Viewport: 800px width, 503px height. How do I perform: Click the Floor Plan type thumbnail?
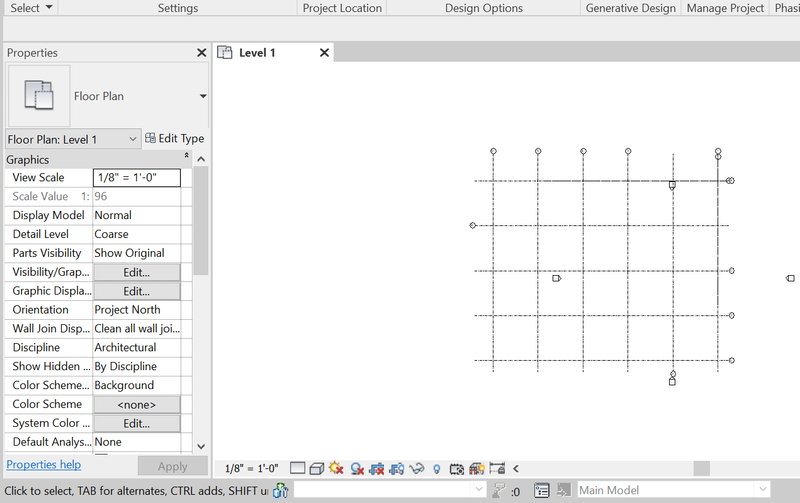coord(38,96)
